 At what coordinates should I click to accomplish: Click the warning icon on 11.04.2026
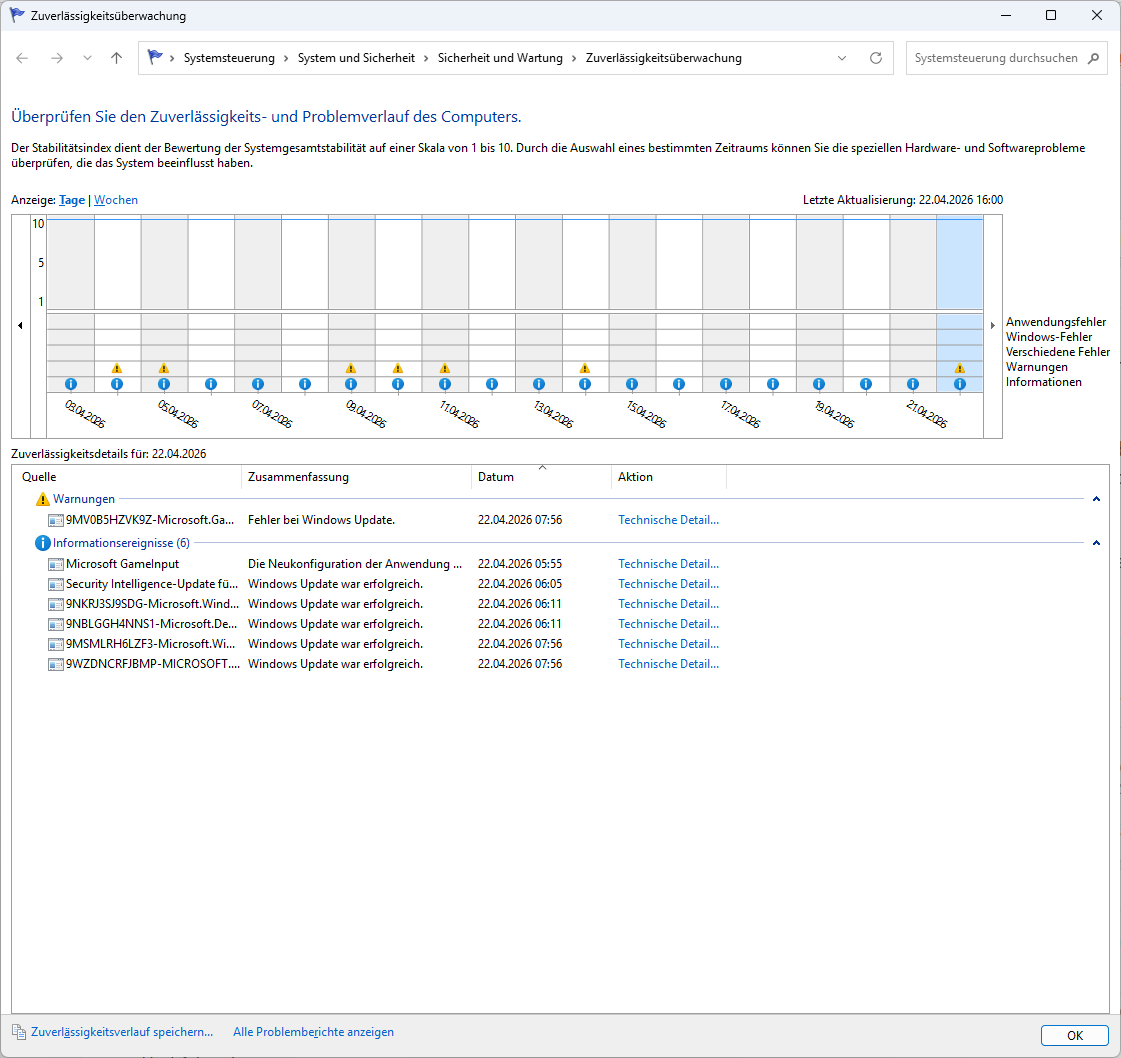coord(445,368)
